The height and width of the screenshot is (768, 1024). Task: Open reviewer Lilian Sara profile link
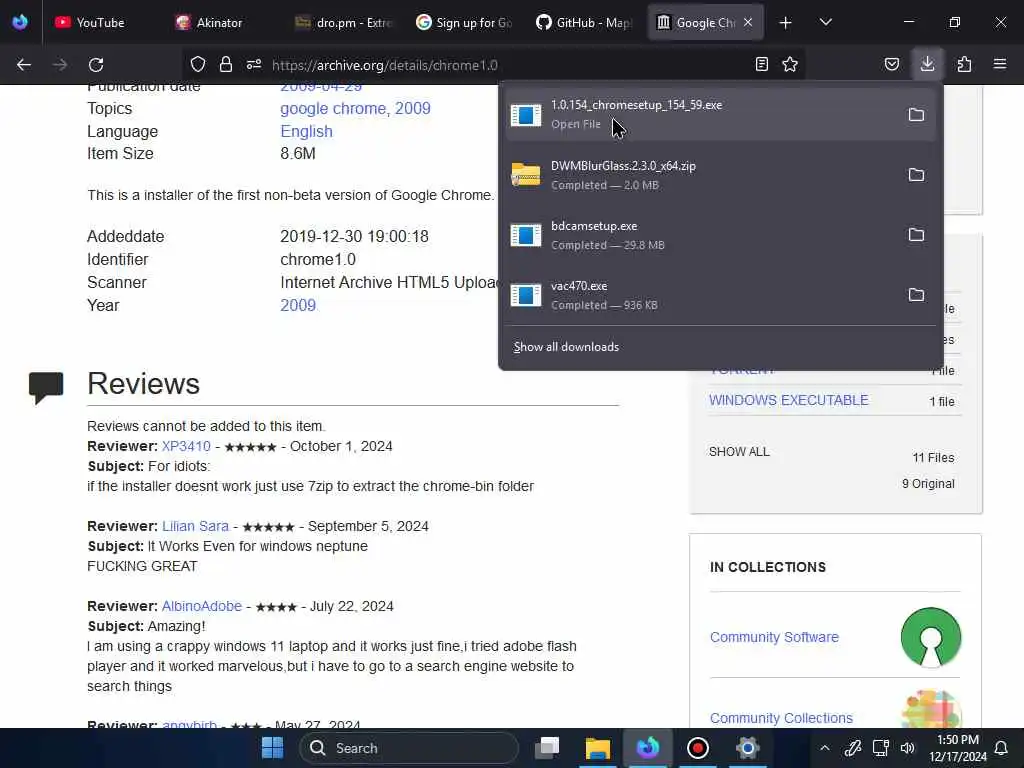click(x=195, y=526)
